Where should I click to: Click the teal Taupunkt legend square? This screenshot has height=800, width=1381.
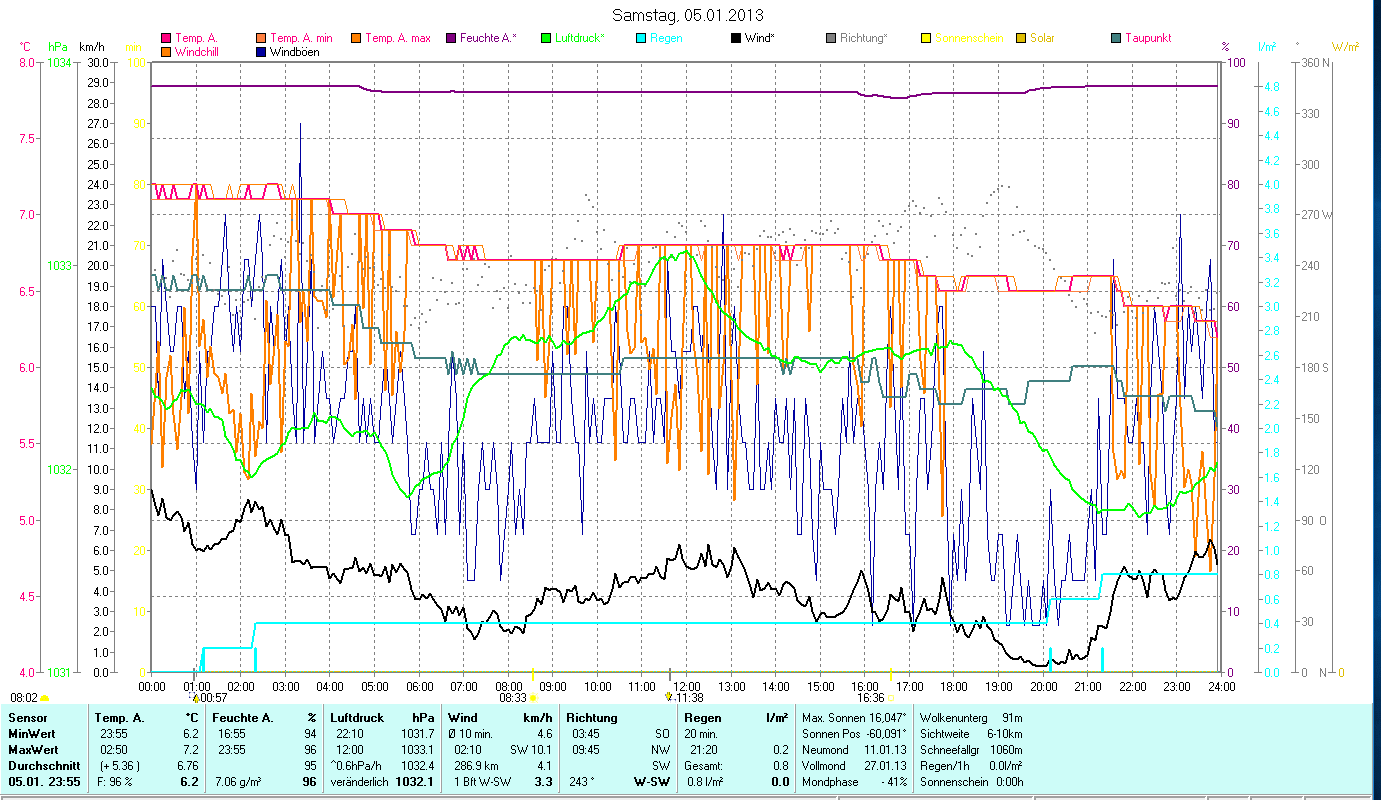click(1116, 39)
